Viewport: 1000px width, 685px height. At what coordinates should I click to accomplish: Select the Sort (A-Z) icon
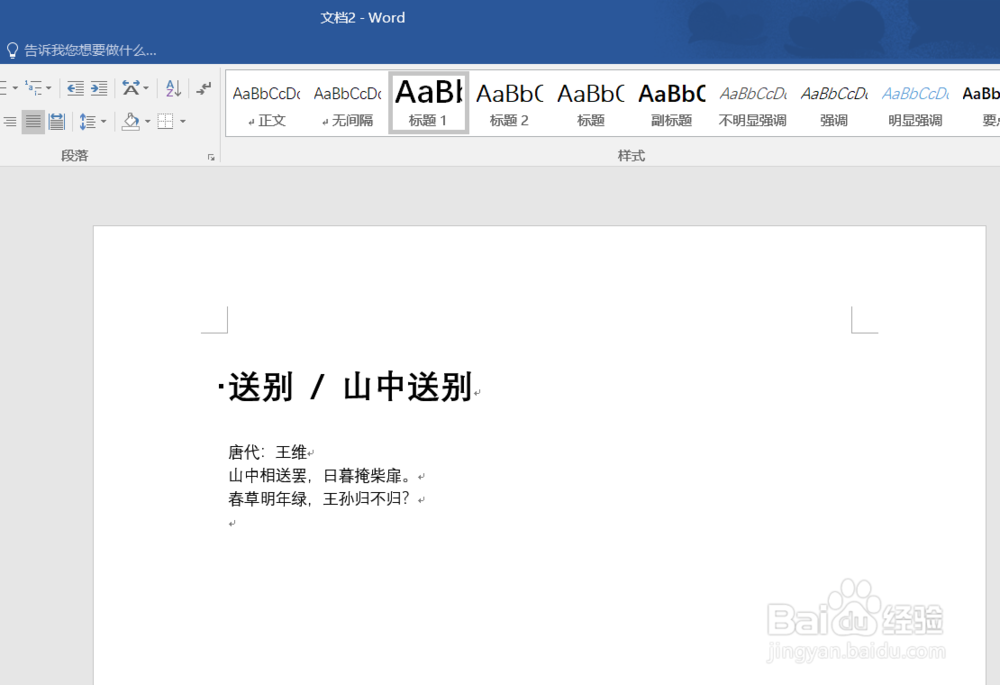[x=173, y=88]
